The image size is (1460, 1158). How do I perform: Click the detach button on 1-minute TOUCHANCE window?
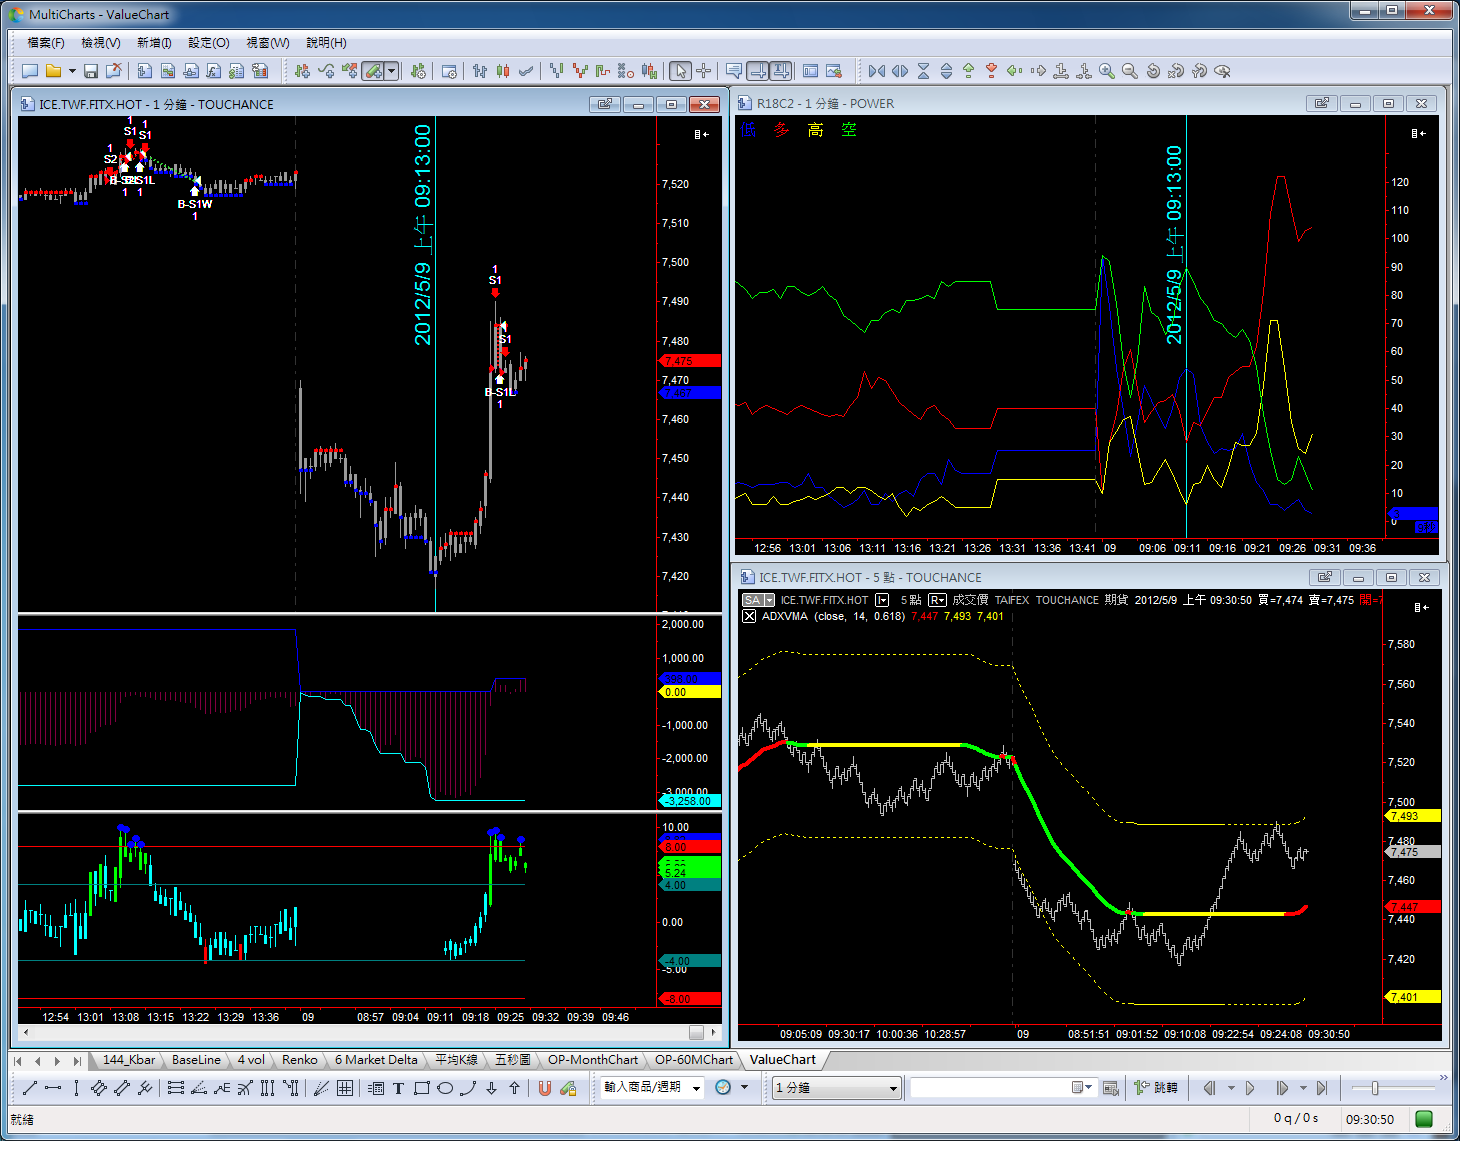pos(604,104)
